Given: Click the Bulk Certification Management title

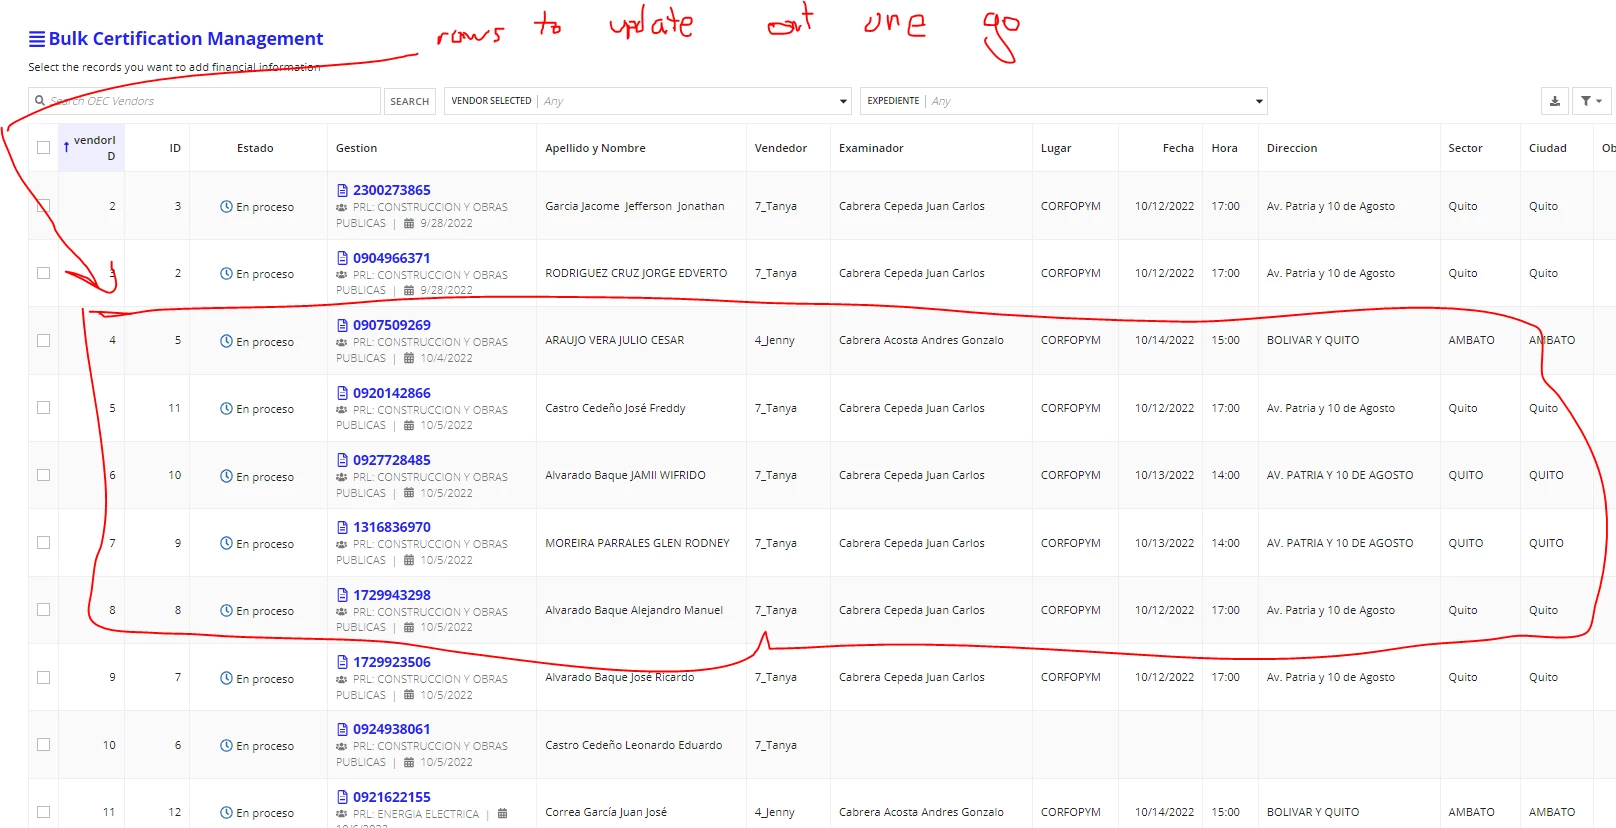Looking at the screenshot, I should point(186,39).
